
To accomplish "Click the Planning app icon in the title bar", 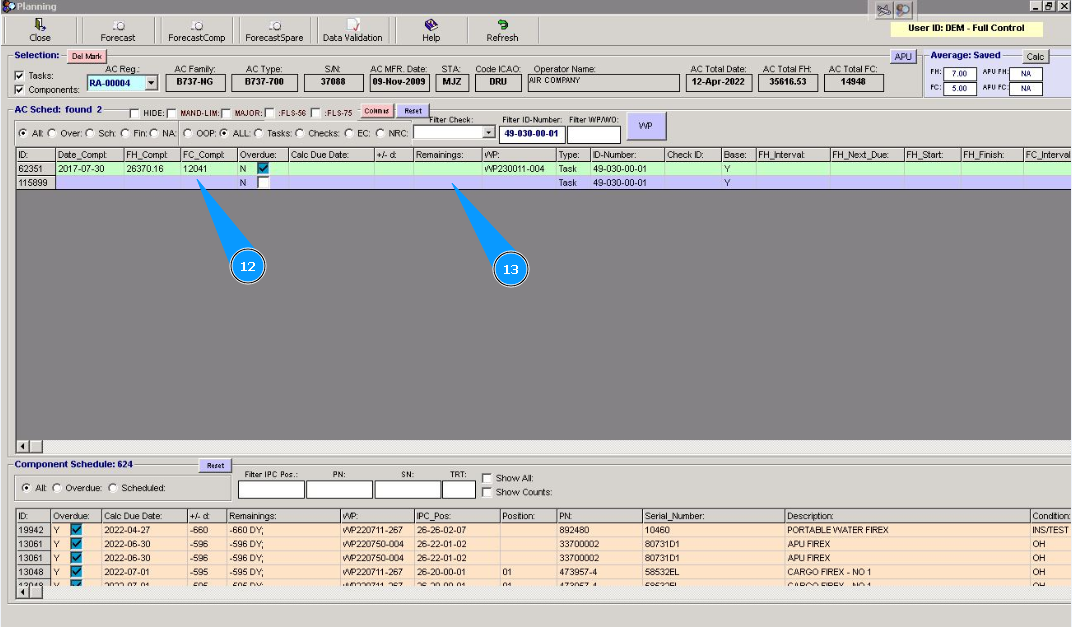I will [x=8, y=6].
